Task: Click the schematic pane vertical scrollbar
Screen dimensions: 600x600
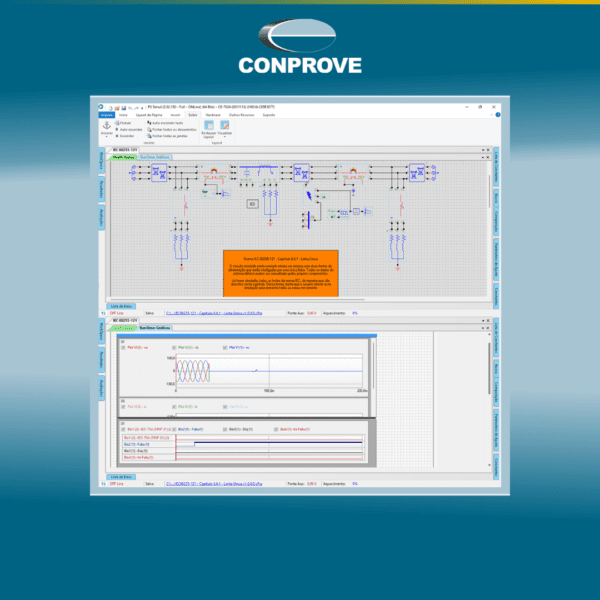Action: (489, 191)
